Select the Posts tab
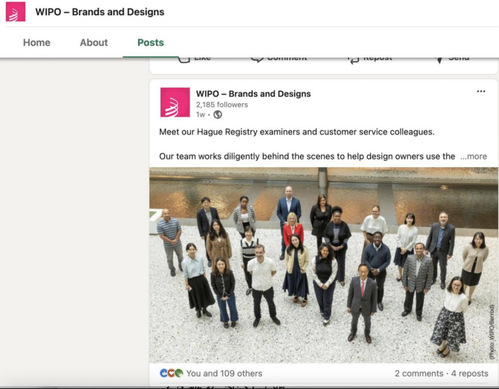This screenshot has height=389, width=499. [151, 43]
